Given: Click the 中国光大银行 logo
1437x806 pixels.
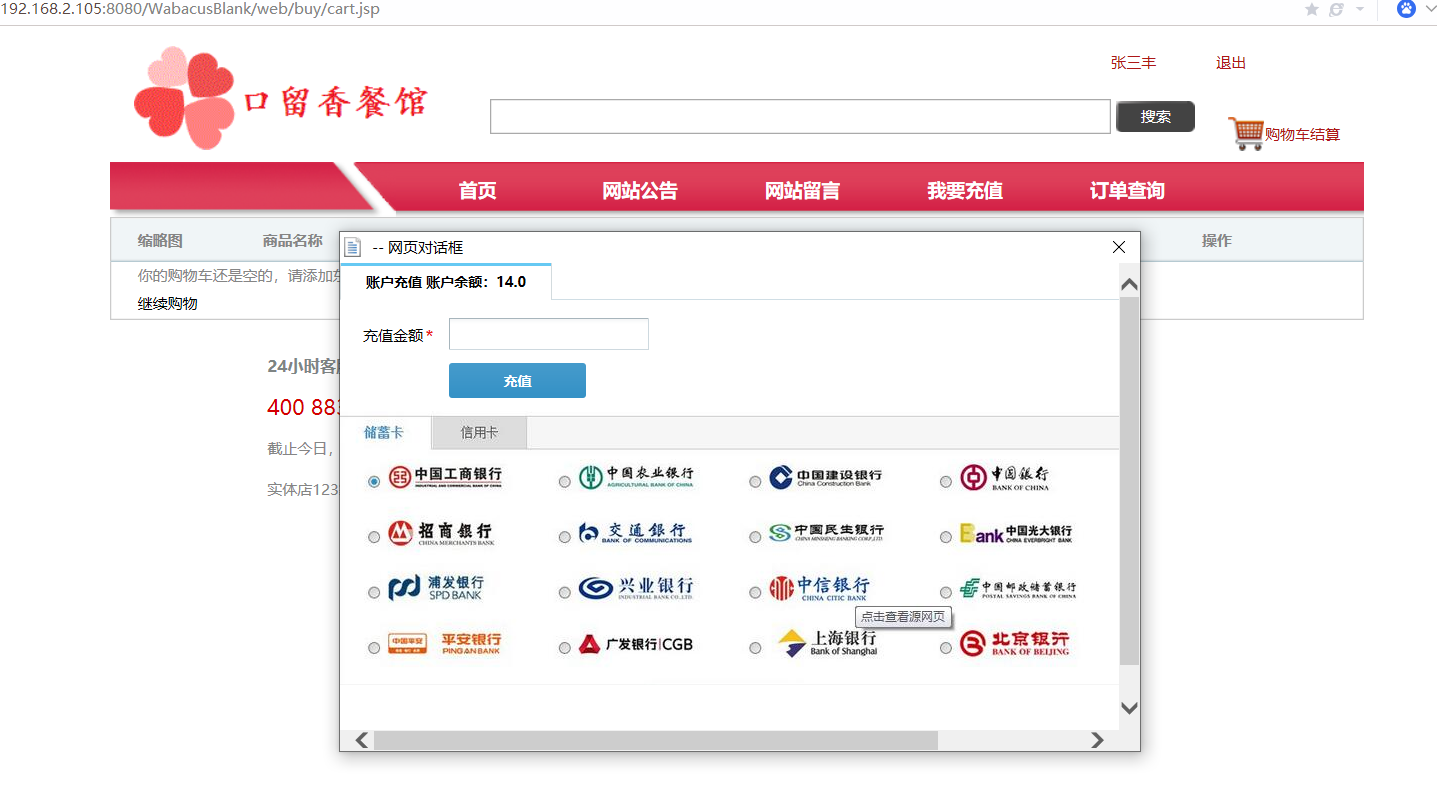Looking at the screenshot, I should pos(1016,533).
